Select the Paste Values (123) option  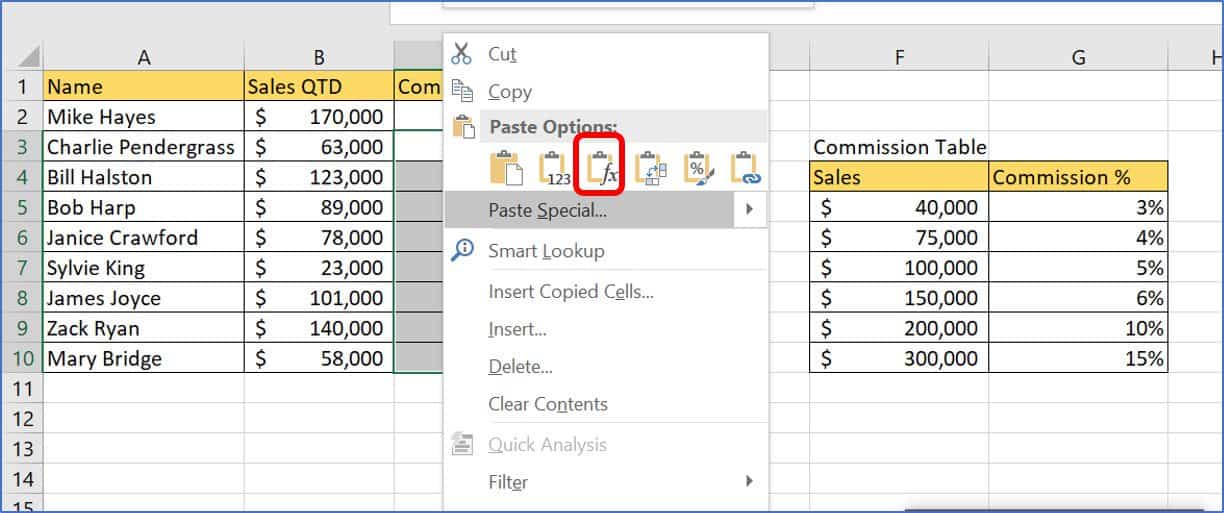pos(554,168)
